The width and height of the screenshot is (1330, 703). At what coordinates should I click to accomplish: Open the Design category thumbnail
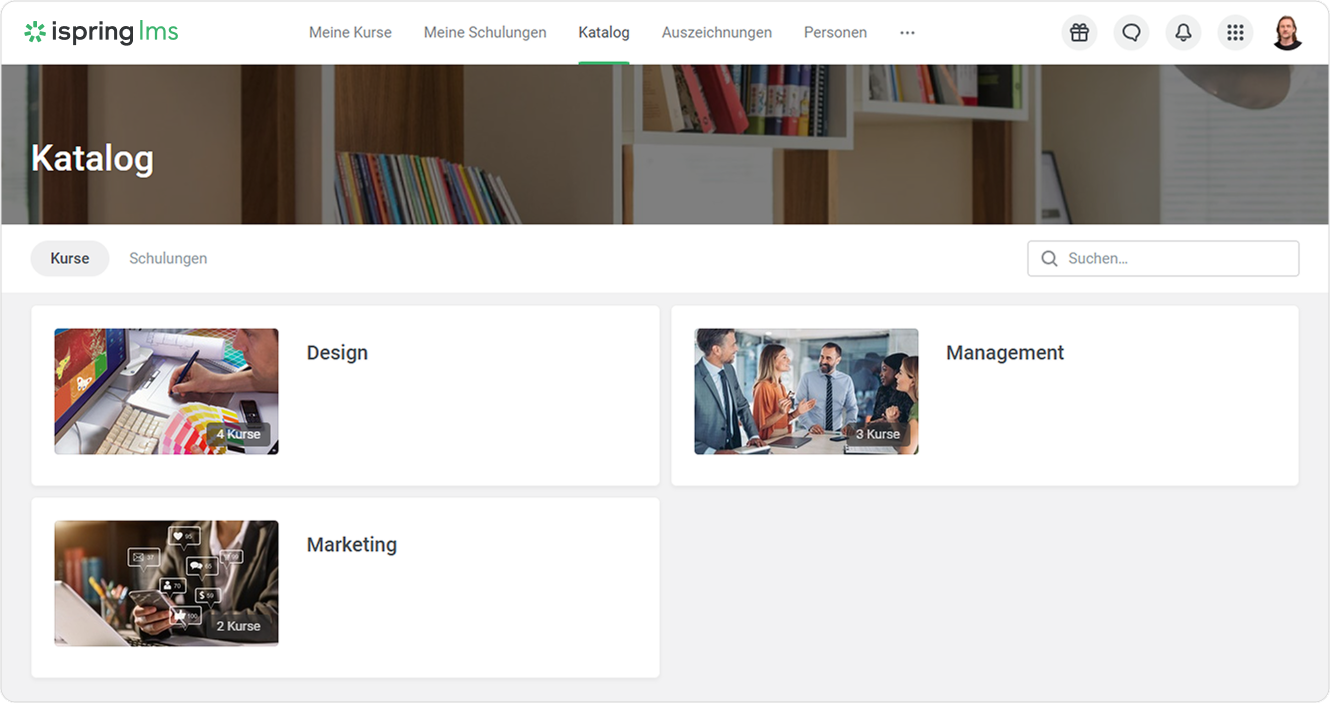tap(166, 391)
